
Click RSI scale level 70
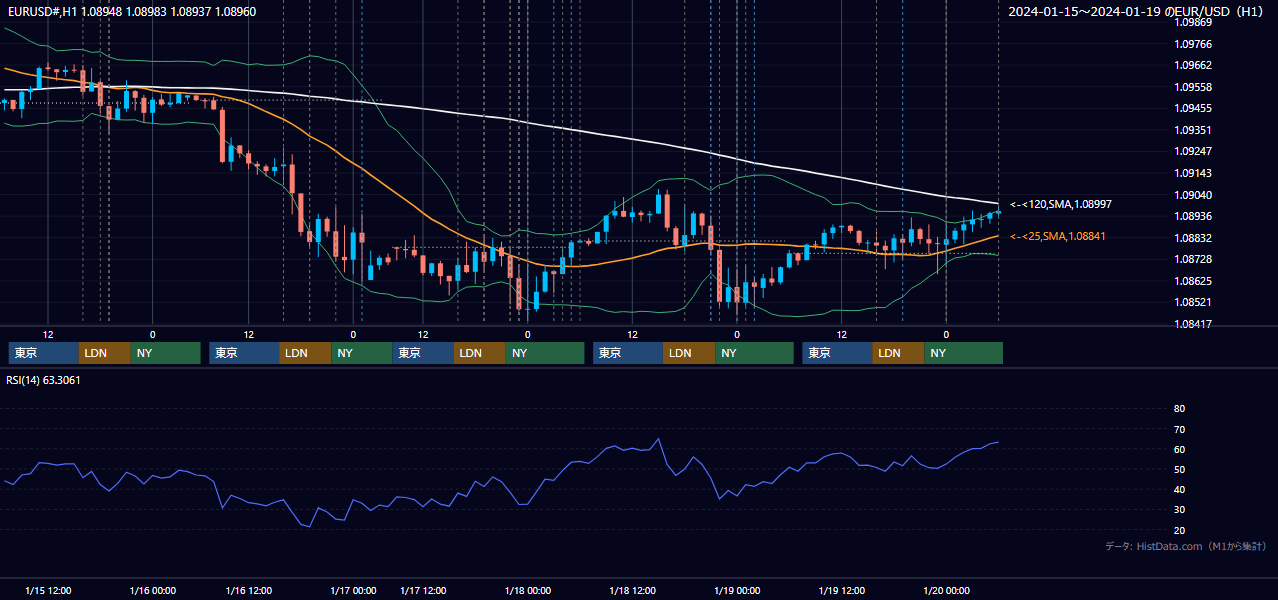click(x=1179, y=429)
